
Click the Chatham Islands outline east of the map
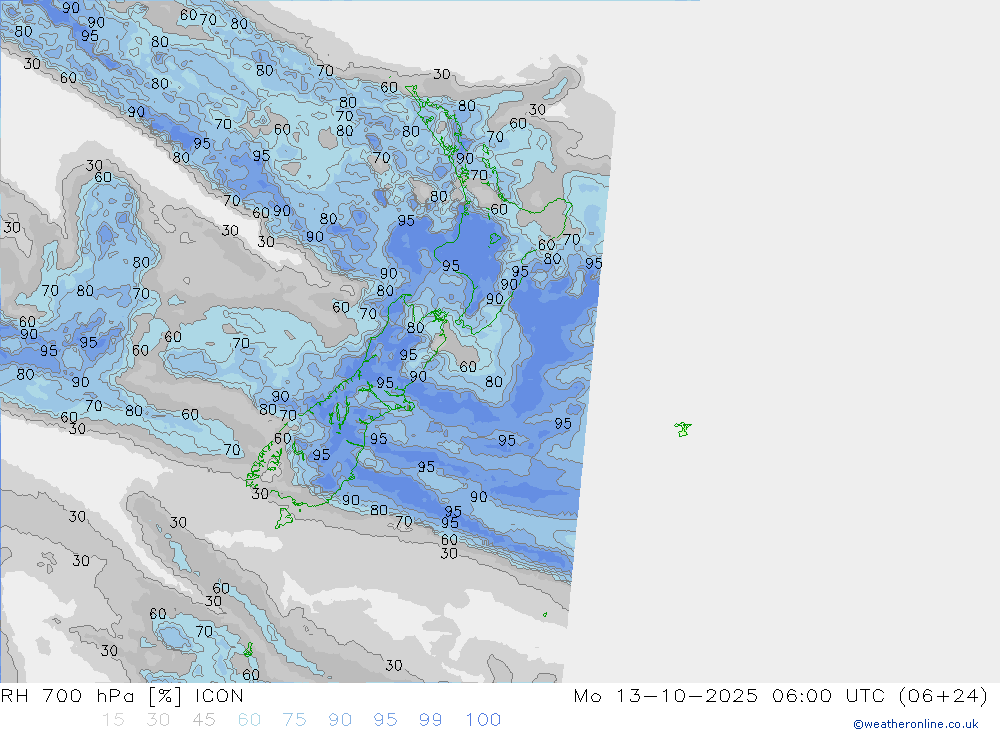(x=682, y=429)
